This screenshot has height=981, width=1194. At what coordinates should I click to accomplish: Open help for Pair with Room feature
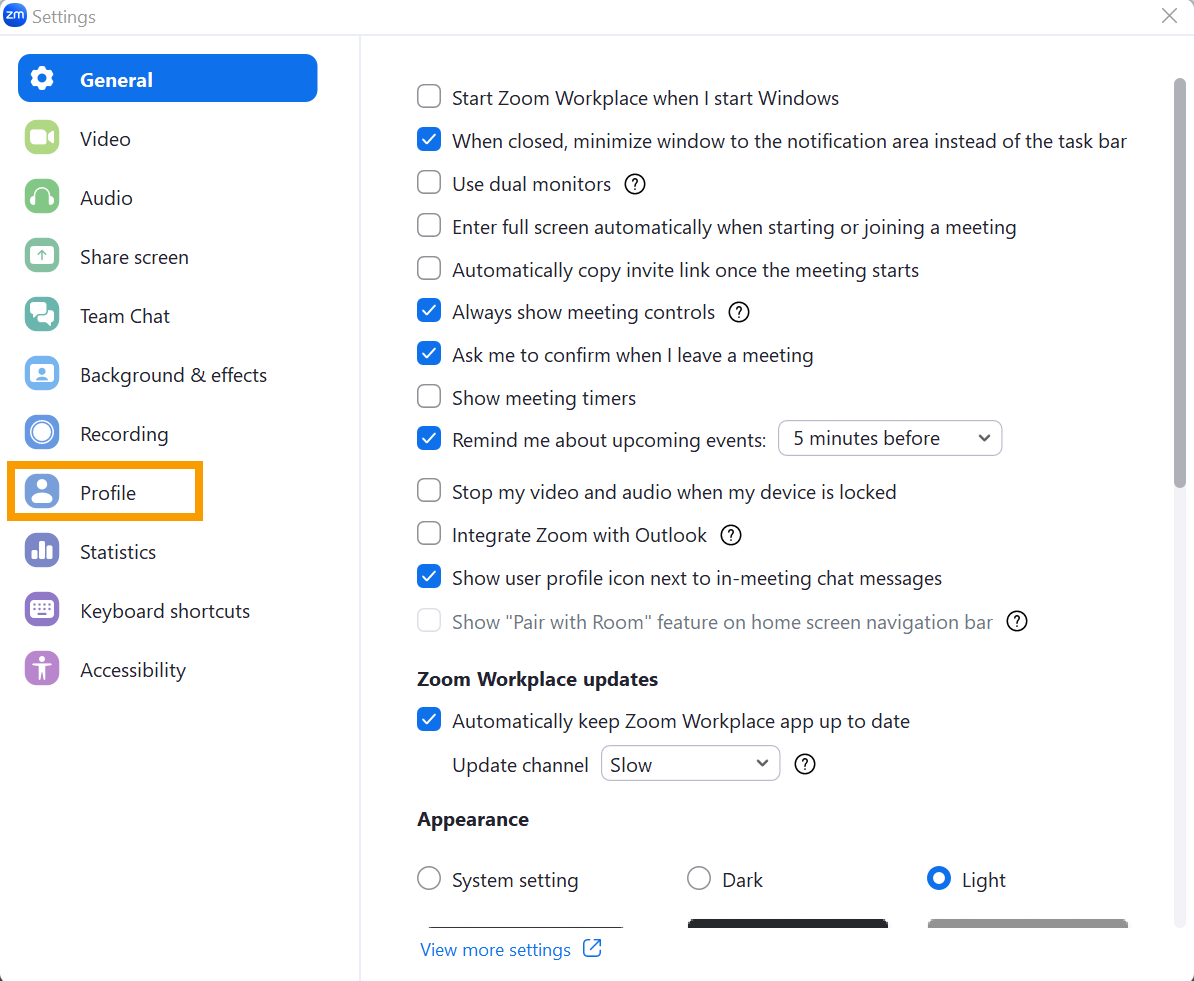pos(1017,622)
